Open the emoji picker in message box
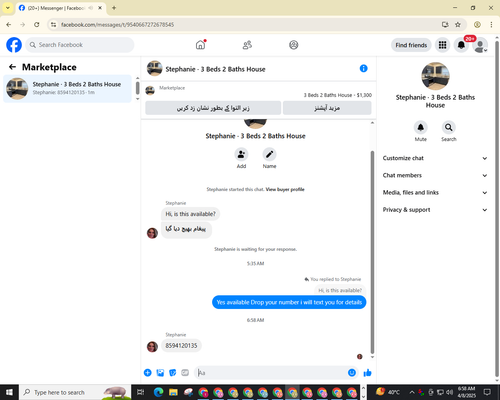The width and height of the screenshot is (500, 400). pos(352,373)
